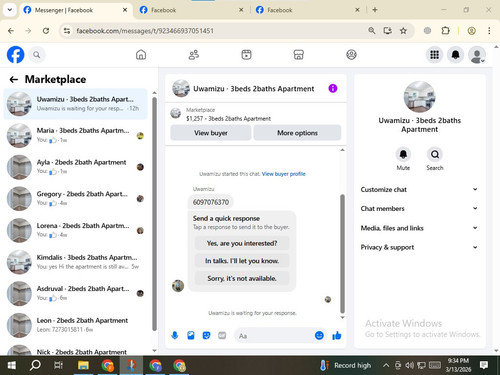The height and width of the screenshot is (375, 500).
Task: Open the Windows Start menu
Action: click(x=12, y=365)
